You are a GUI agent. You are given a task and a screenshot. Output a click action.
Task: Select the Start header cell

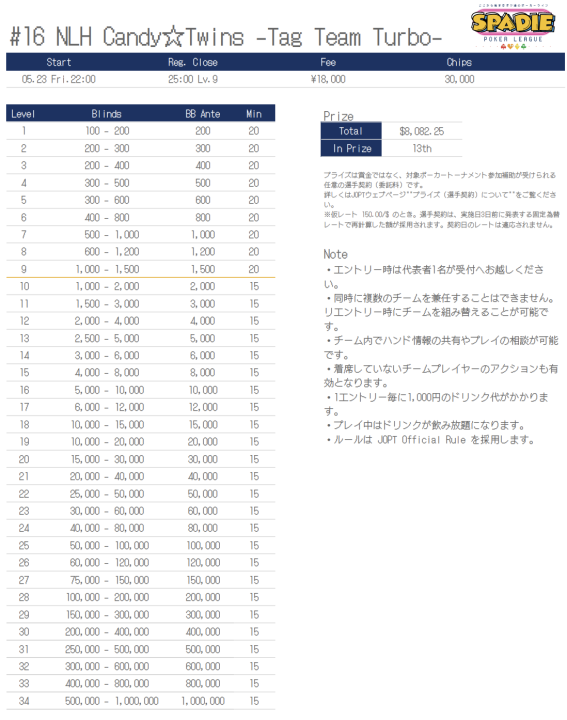click(x=59, y=62)
